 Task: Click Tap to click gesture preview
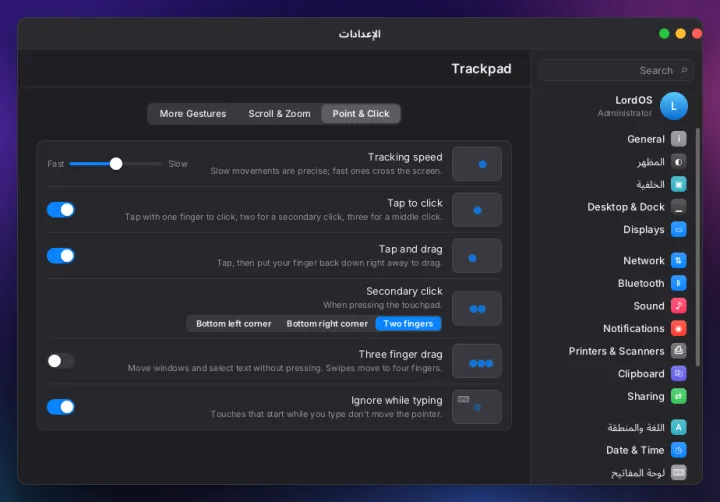(477, 209)
